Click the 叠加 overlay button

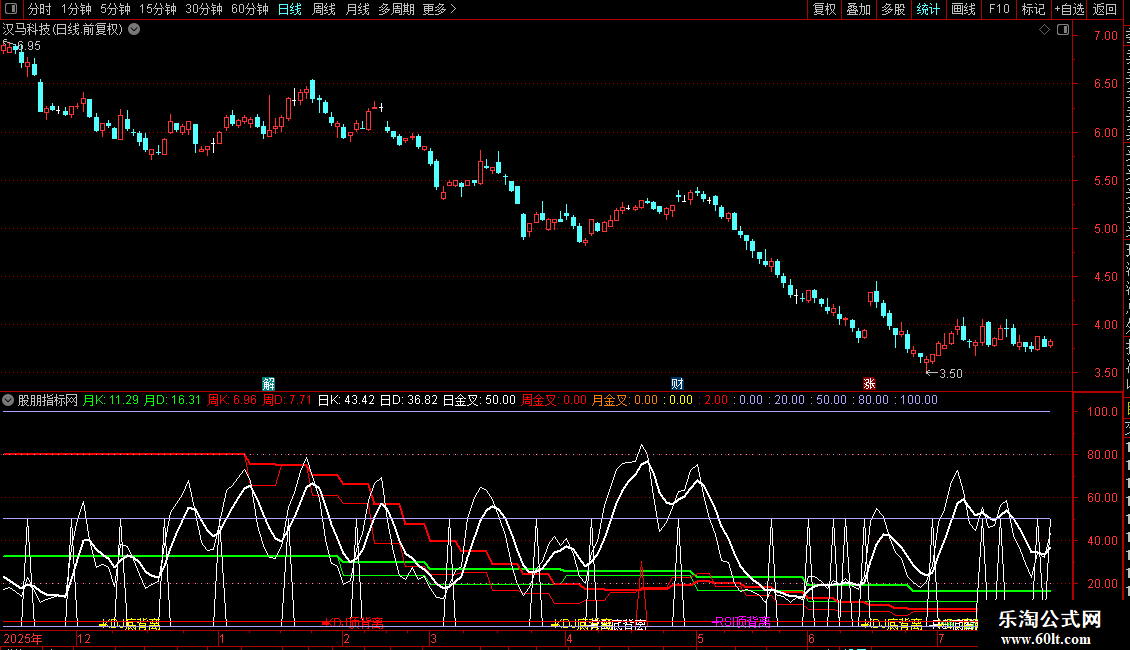click(x=859, y=9)
